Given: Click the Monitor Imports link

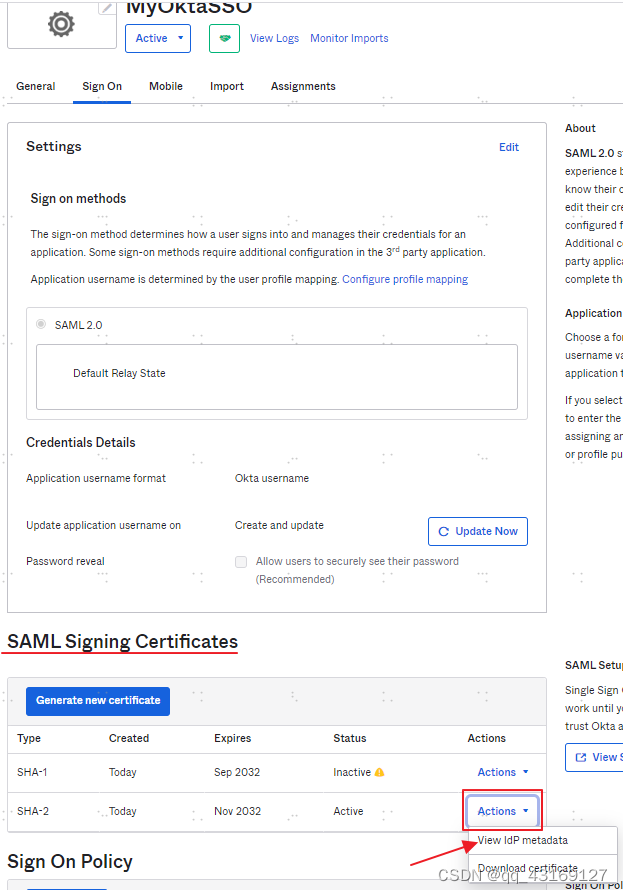Looking at the screenshot, I should click(349, 38).
